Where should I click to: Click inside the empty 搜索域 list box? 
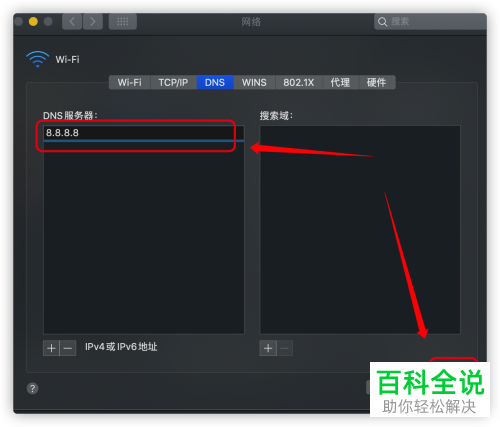click(x=360, y=230)
